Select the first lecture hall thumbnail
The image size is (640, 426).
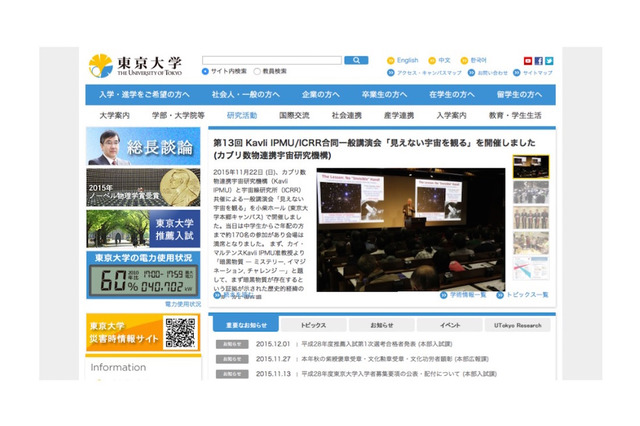point(531,167)
